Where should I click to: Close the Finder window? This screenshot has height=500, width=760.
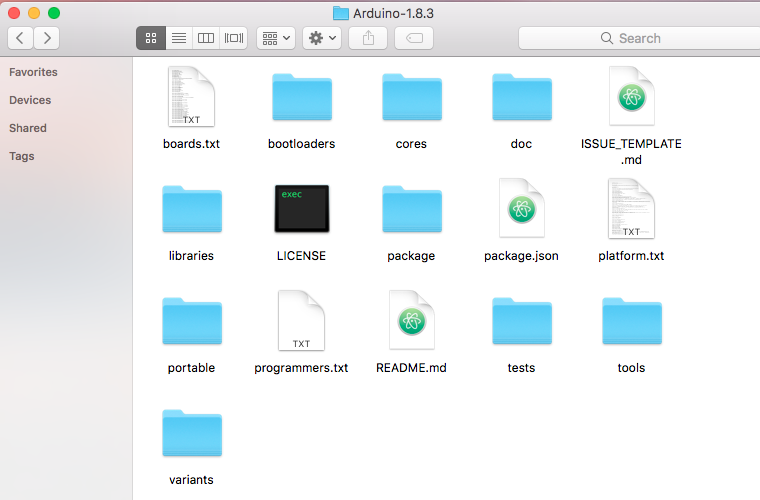(14, 13)
